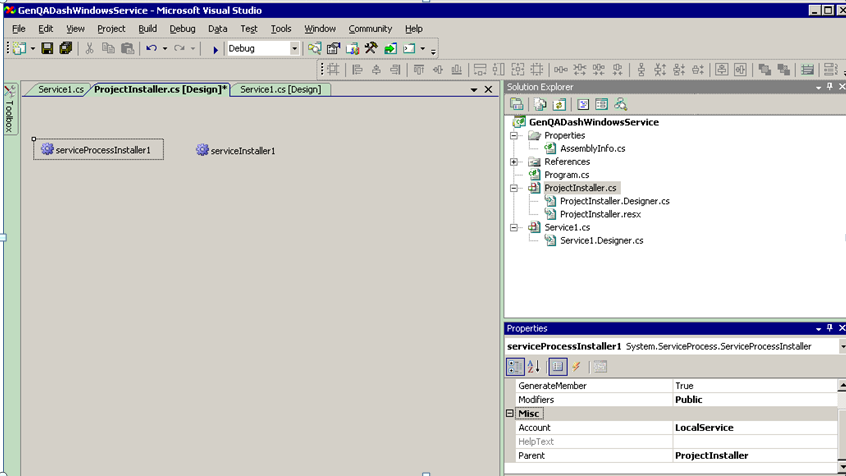Click View Code in Solution Explorer toolbar
Image resolution: width=846 pixels, height=476 pixels.
click(x=583, y=104)
